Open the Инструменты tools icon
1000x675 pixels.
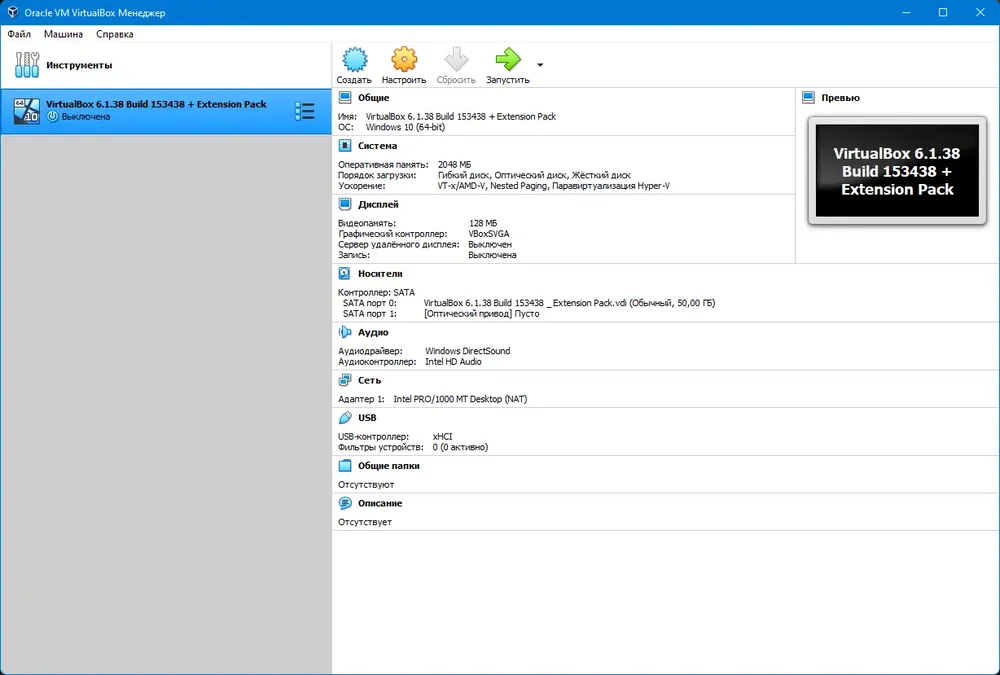pyautogui.click(x=27, y=65)
